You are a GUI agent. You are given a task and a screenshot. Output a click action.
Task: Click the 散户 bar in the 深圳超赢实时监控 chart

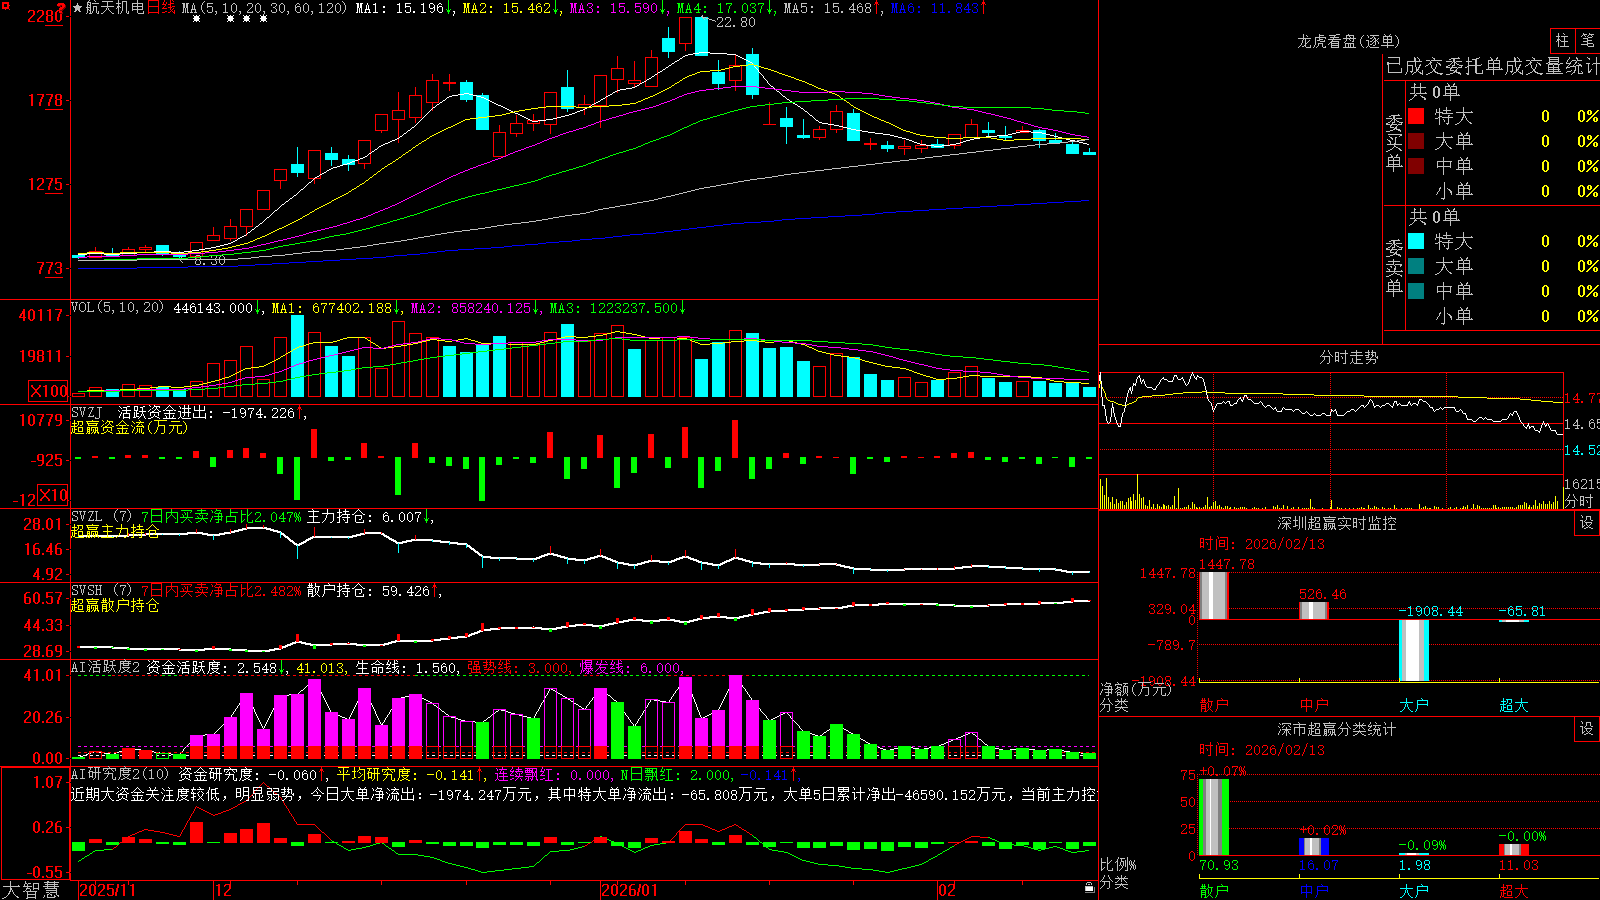pos(1214,596)
